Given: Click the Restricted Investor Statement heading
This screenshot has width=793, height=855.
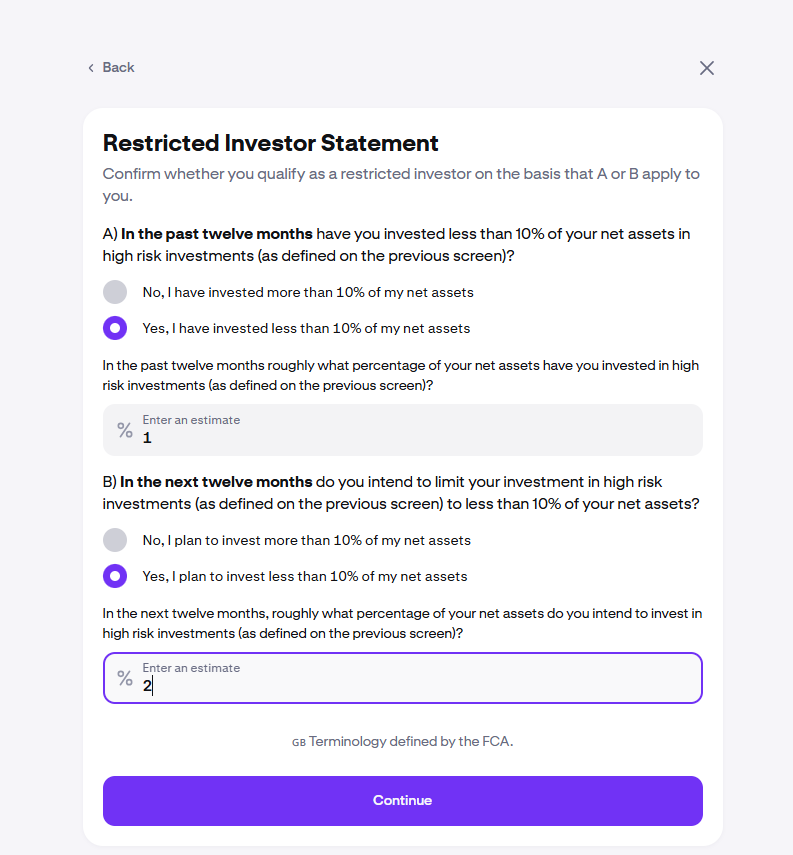Looking at the screenshot, I should [271, 143].
